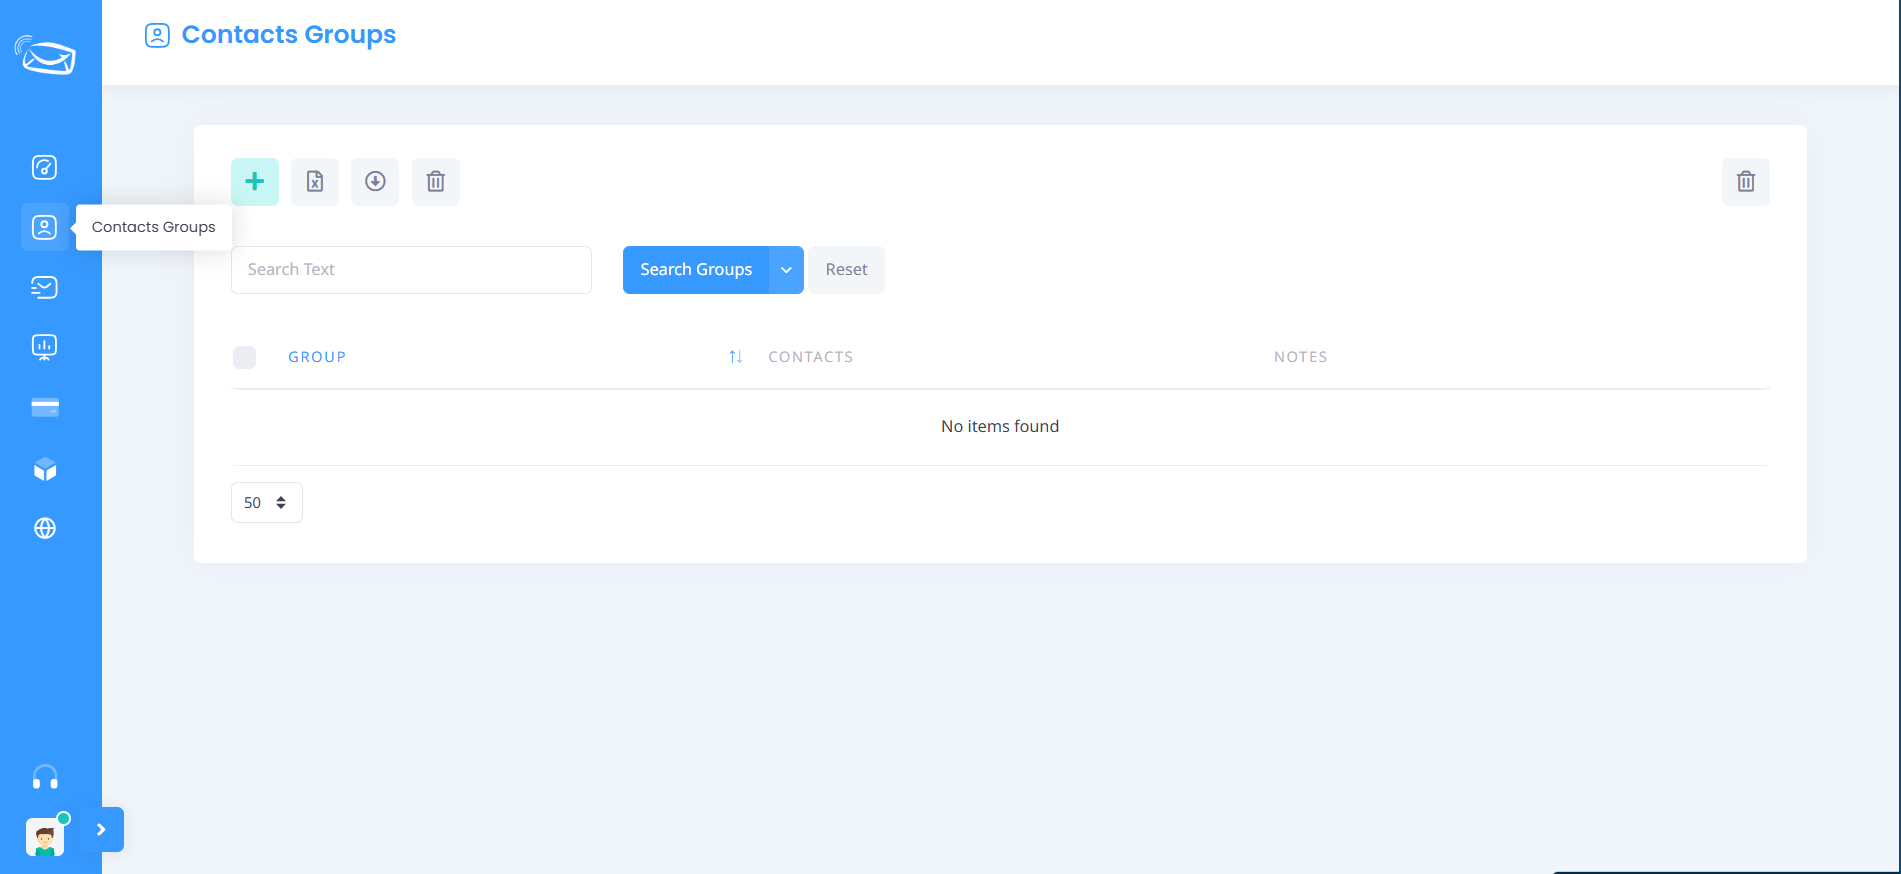
Task: Expand the sidebar with the arrow button
Action: [101, 829]
